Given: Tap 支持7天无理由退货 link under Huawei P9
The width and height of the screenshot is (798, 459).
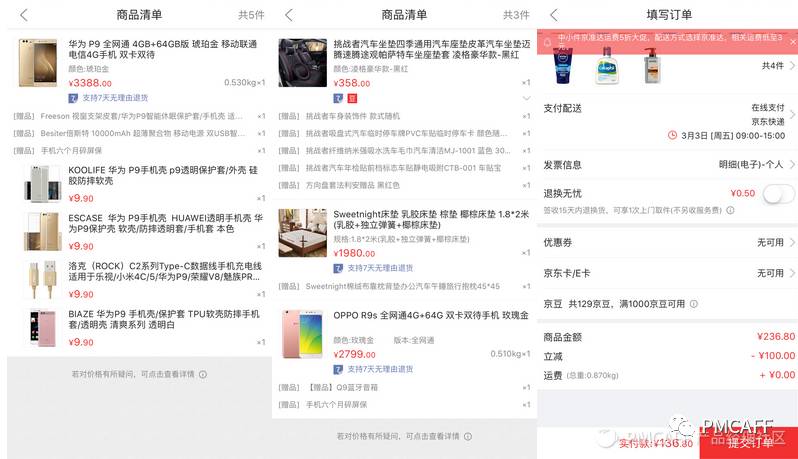Looking at the screenshot, I should tap(115, 98).
